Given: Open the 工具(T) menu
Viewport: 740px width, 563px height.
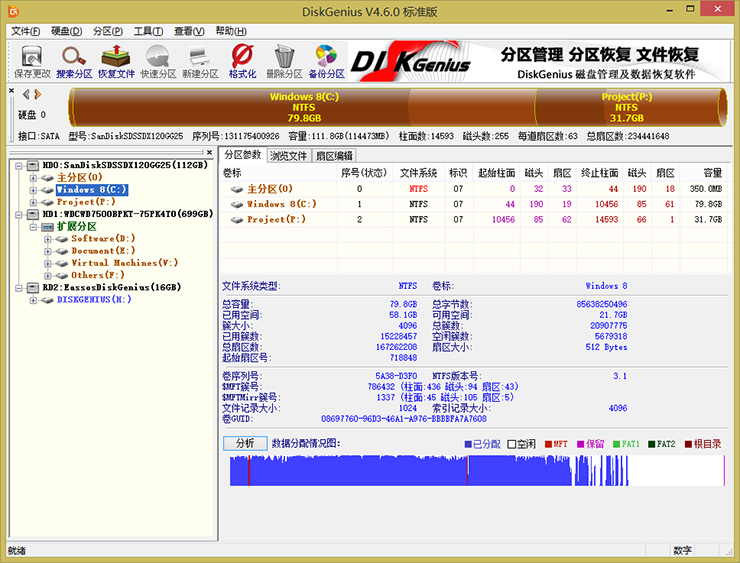Looking at the screenshot, I should point(149,31).
